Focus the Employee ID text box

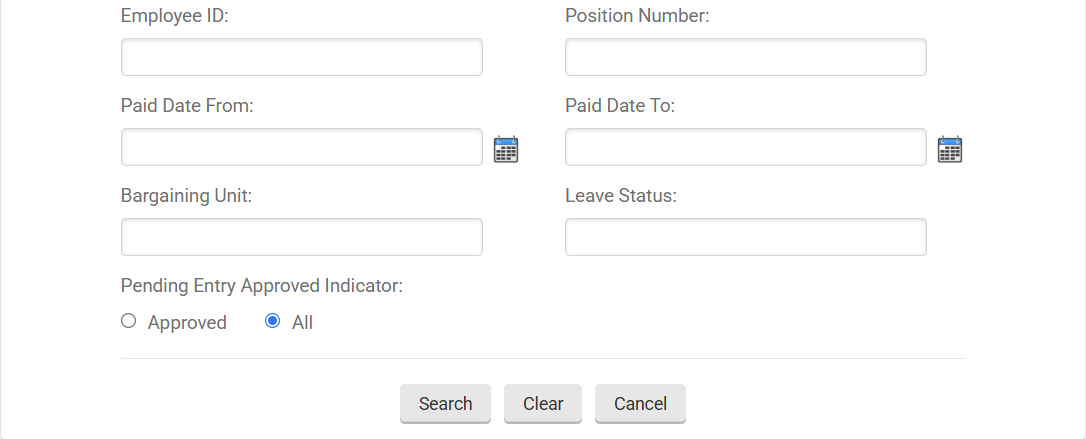tap(301, 57)
